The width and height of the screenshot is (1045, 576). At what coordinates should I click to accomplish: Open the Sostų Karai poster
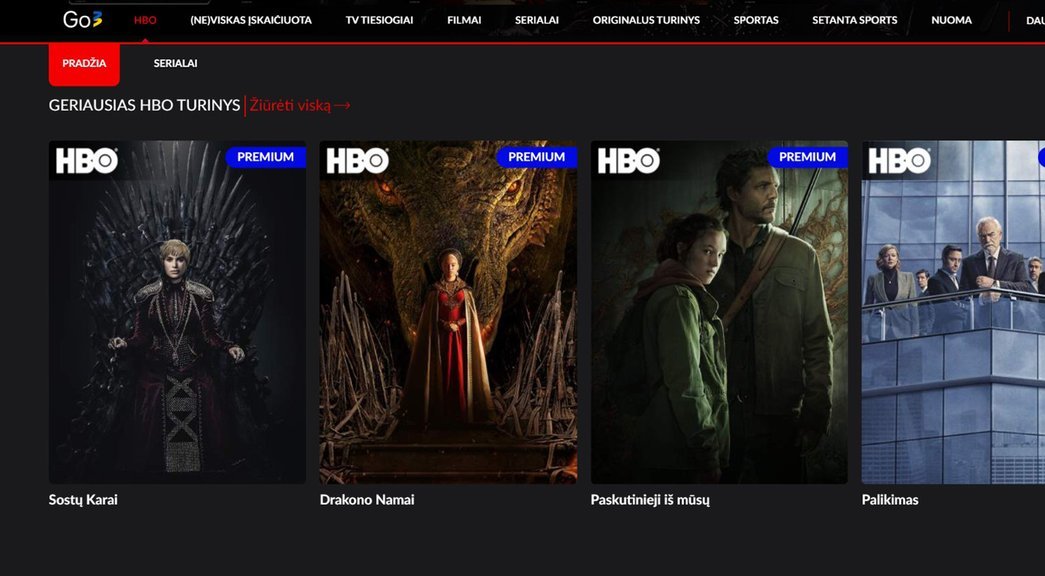tap(177, 312)
